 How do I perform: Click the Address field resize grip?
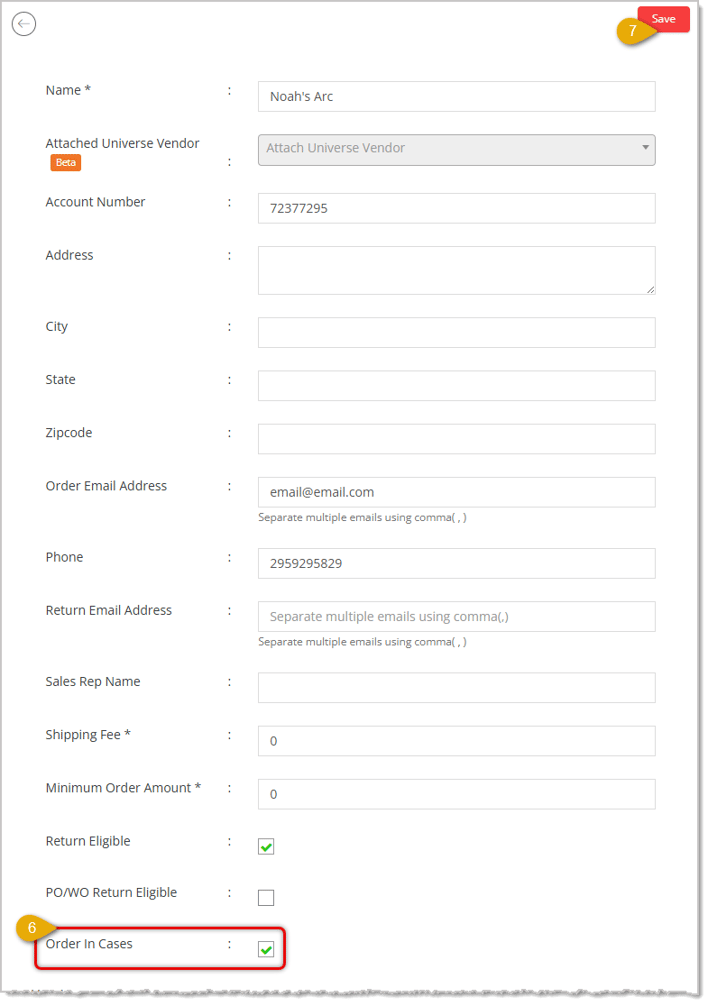650,289
